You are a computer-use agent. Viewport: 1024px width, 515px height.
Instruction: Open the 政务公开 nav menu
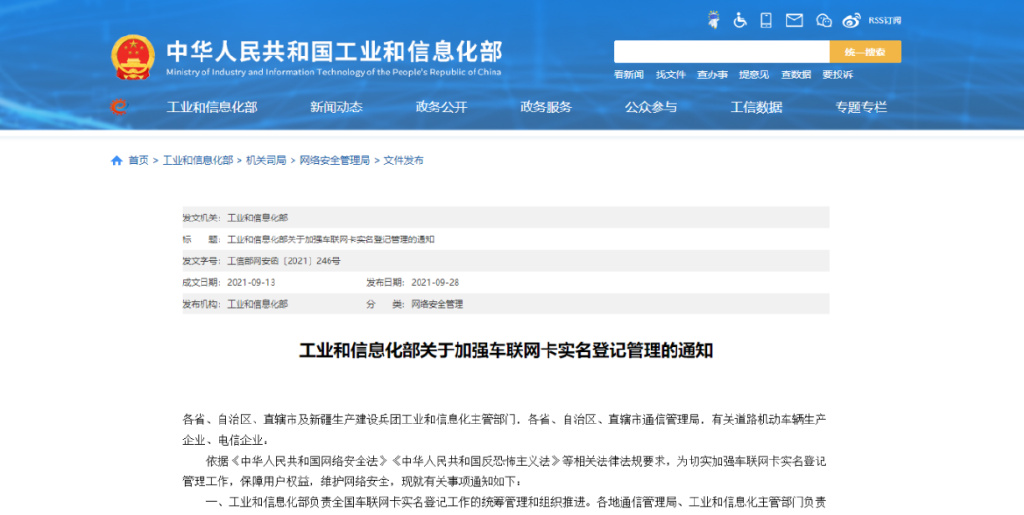pos(441,107)
